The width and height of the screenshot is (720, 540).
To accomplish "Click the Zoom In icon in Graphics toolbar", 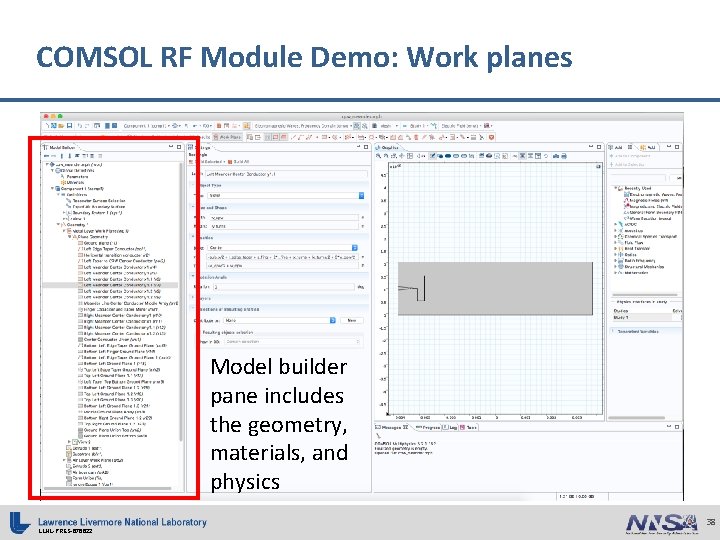I will pos(378,156).
